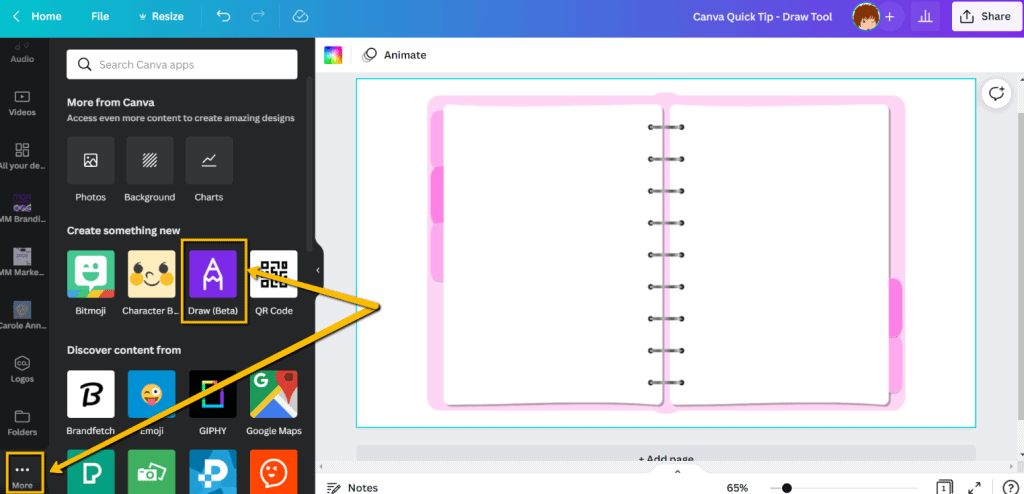
Task: Open the Logos sidebar tab
Action: click(22, 370)
